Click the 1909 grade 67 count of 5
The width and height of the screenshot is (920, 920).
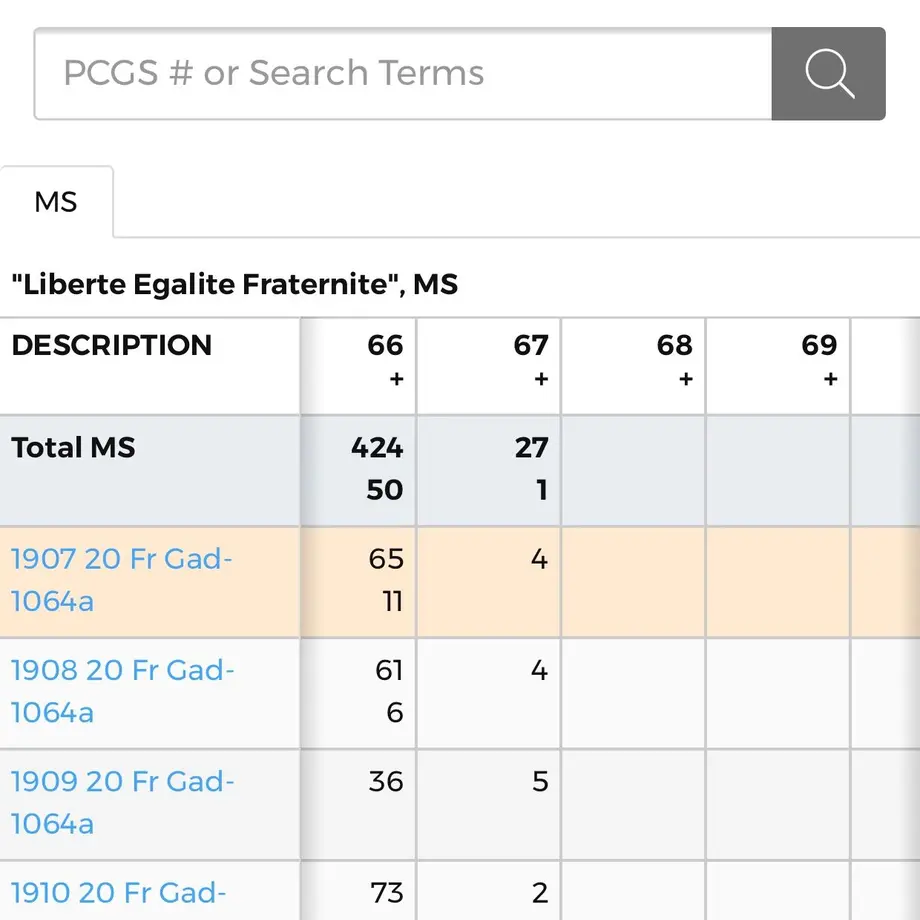coord(540,782)
